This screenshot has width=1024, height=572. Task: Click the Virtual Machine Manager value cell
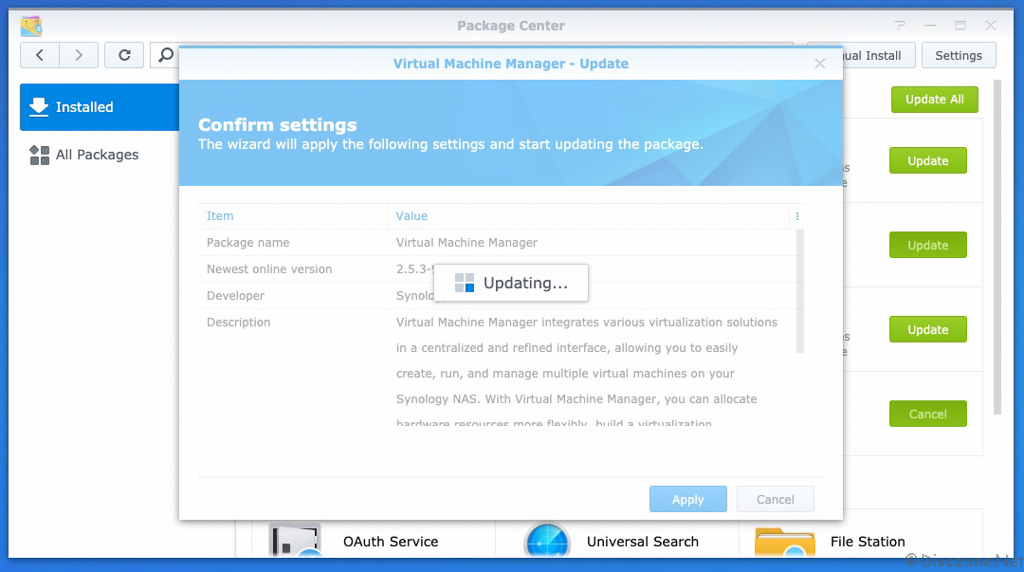pos(466,242)
